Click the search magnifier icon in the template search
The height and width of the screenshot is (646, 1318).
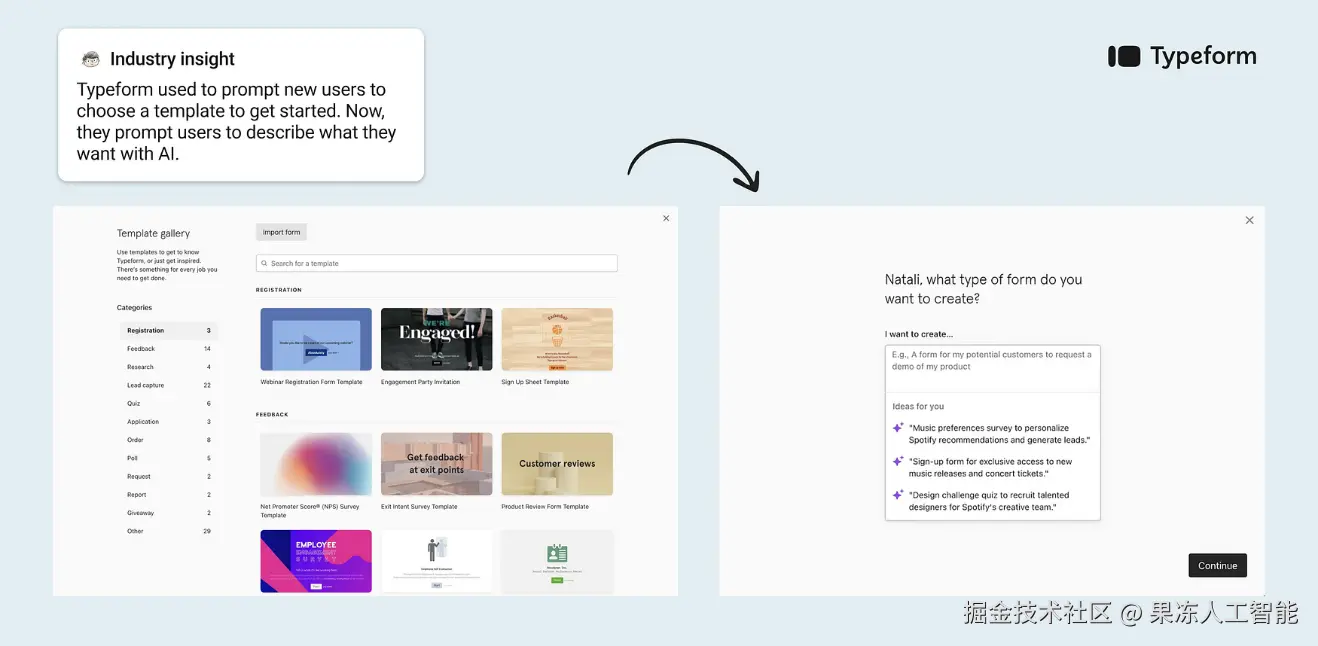coord(264,264)
